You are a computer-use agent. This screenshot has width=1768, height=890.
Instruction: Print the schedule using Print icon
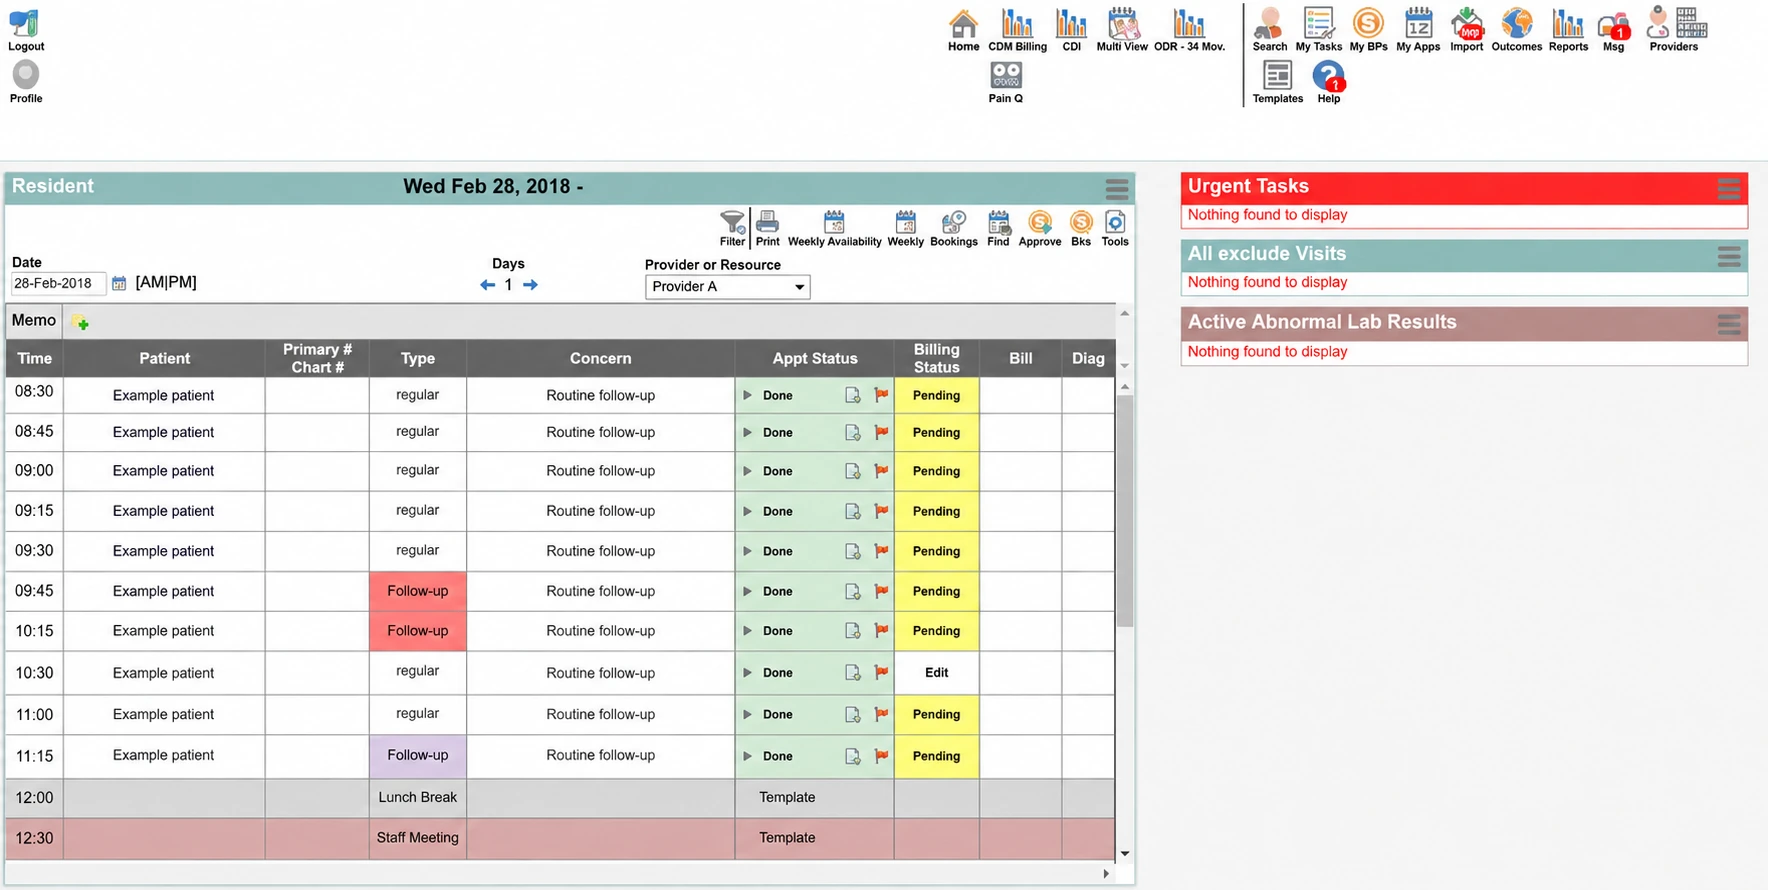(767, 222)
